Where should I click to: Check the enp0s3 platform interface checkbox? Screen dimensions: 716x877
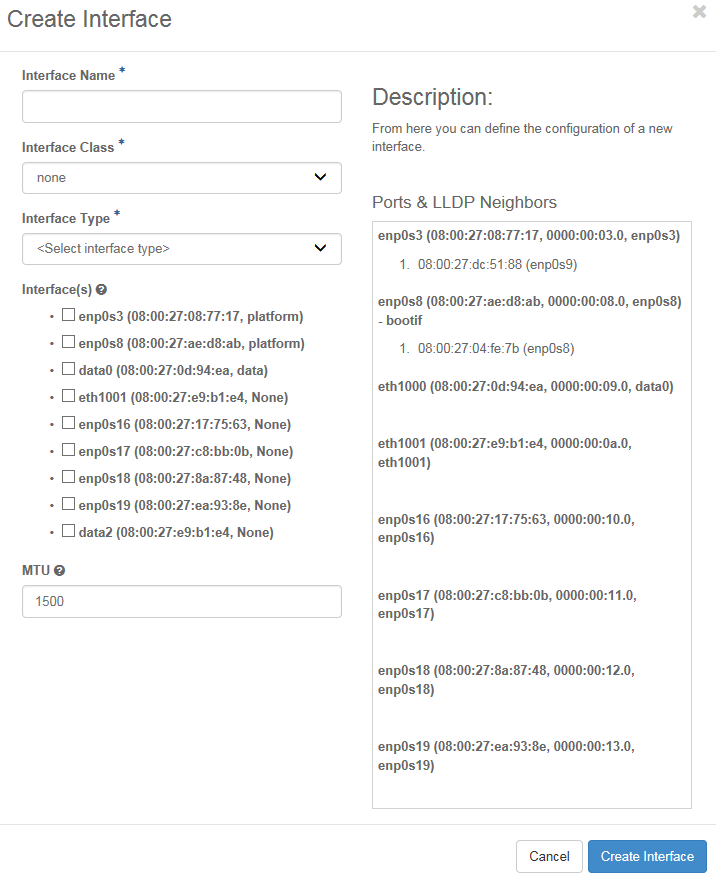(68, 315)
